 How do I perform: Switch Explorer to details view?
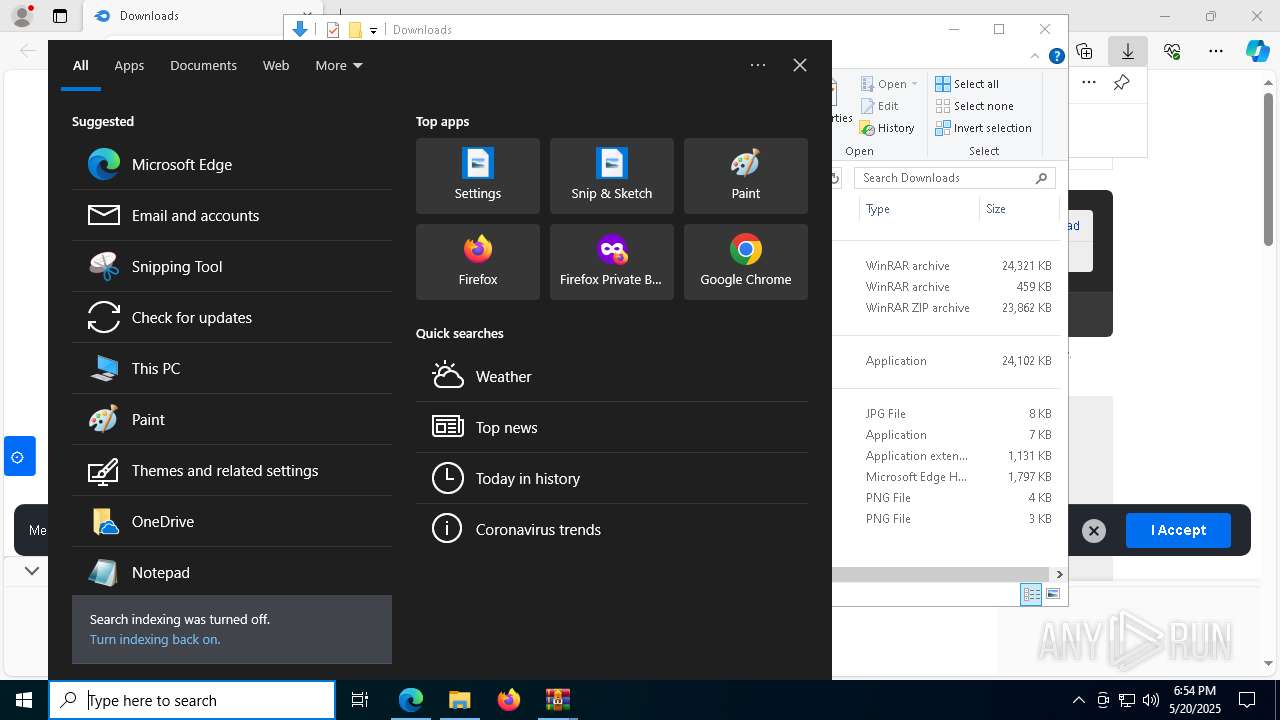click(1031, 594)
